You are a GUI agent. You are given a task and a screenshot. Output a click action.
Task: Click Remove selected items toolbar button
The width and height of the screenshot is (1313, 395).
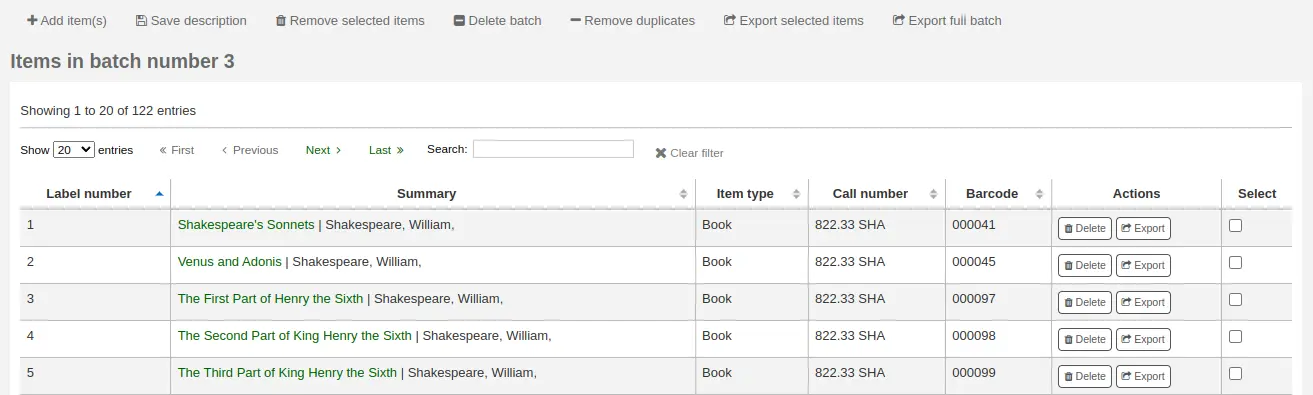350,20
